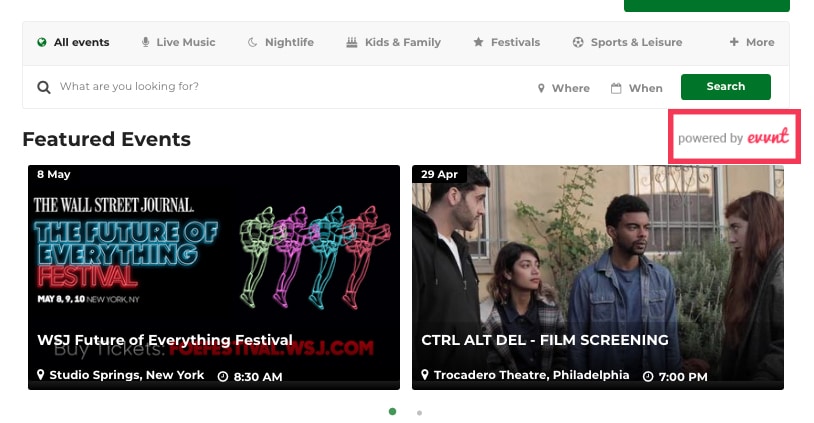The height and width of the screenshot is (423, 814).
Task: Select the first carousel page dot
Action: pos(392,411)
